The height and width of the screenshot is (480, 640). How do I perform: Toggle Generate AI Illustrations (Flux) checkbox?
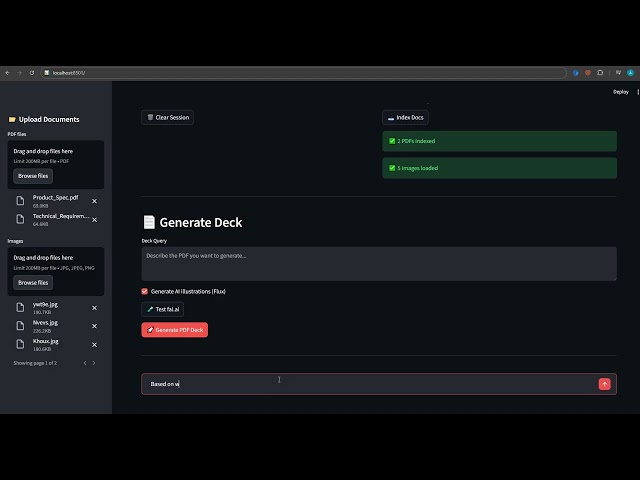144,291
